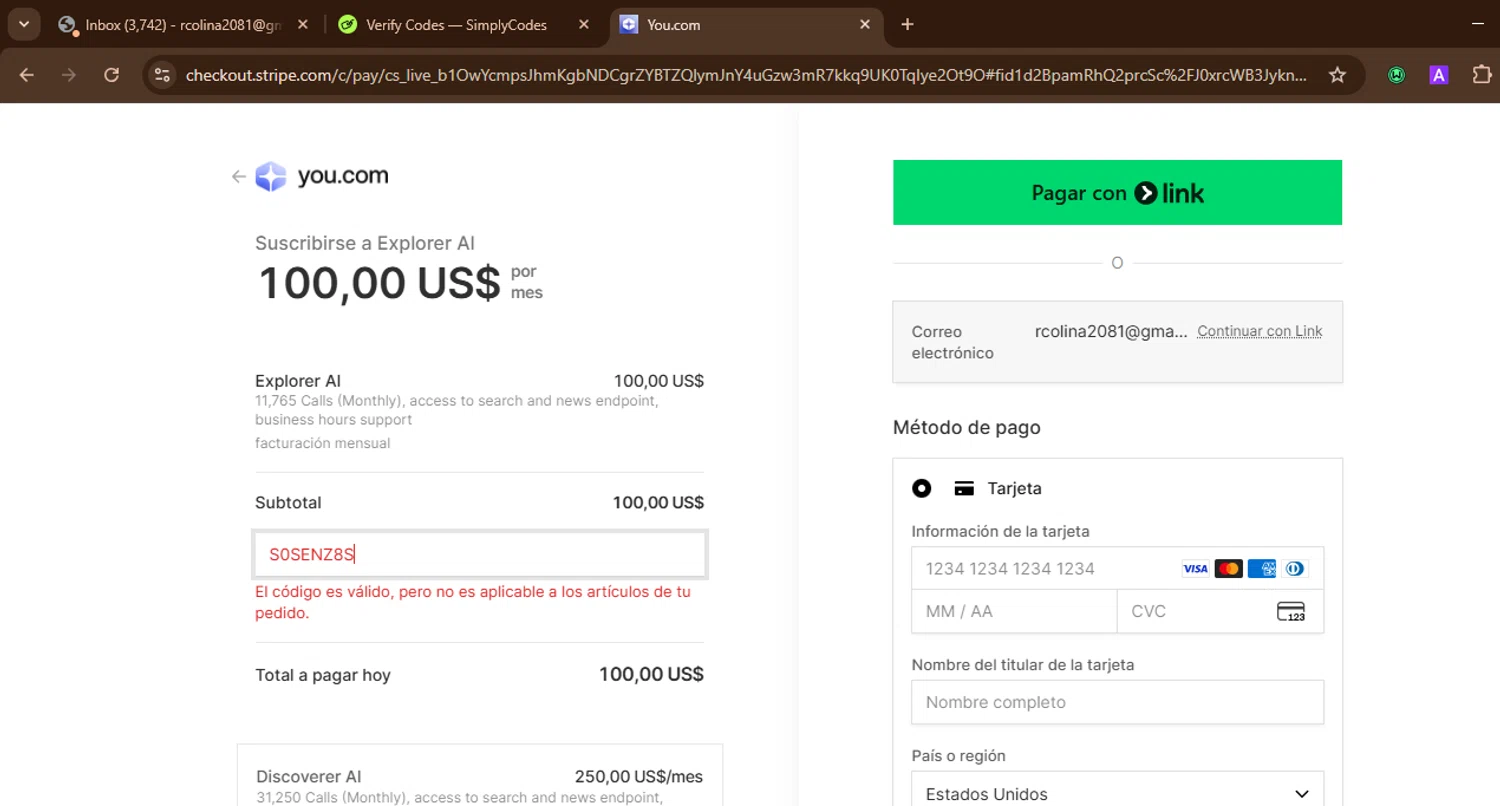Click the Pagar con link button
Image resolution: width=1500 pixels, height=806 pixels.
pyautogui.click(x=1117, y=193)
